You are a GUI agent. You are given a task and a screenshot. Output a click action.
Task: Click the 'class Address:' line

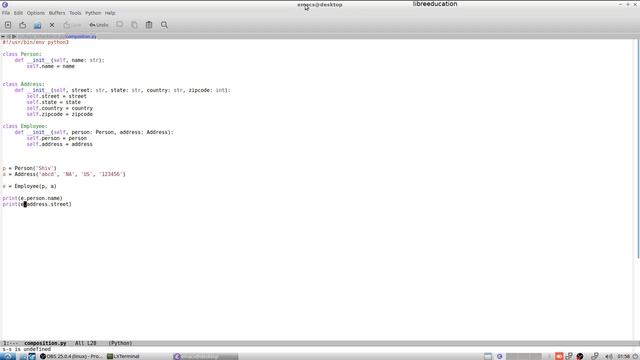(24, 84)
